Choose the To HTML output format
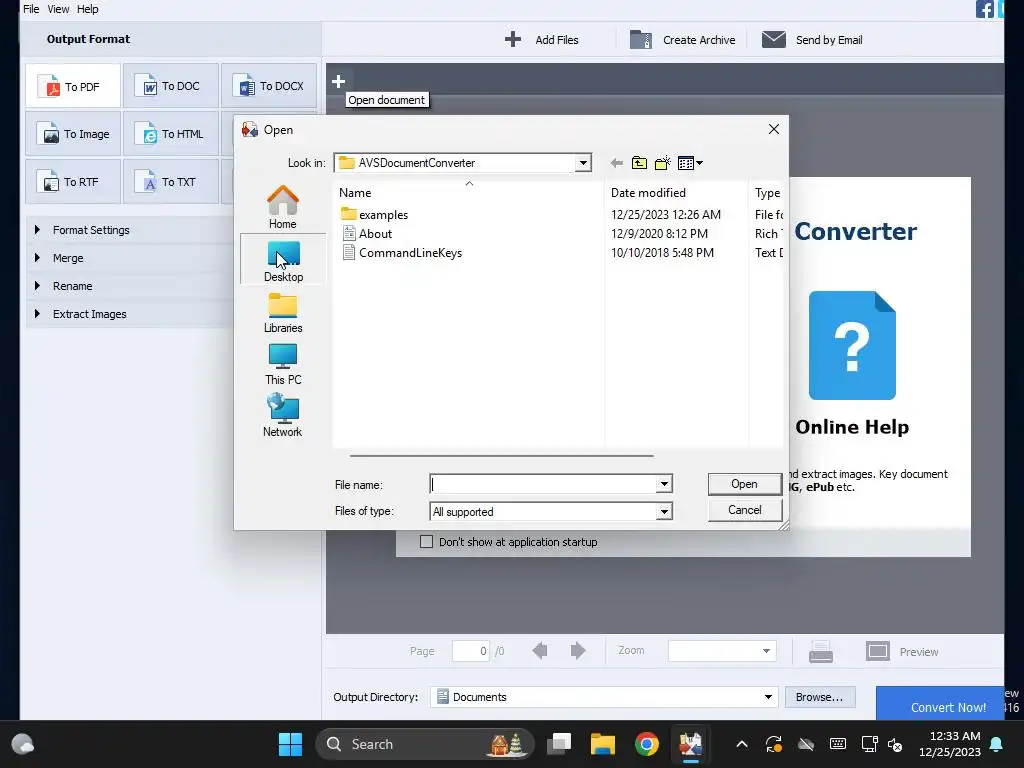Image resolution: width=1024 pixels, height=768 pixels. click(x=170, y=134)
